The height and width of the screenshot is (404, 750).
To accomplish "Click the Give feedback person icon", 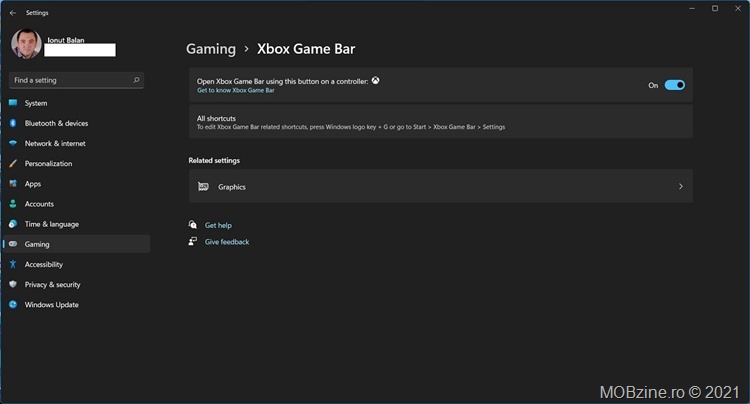I will tap(192, 241).
